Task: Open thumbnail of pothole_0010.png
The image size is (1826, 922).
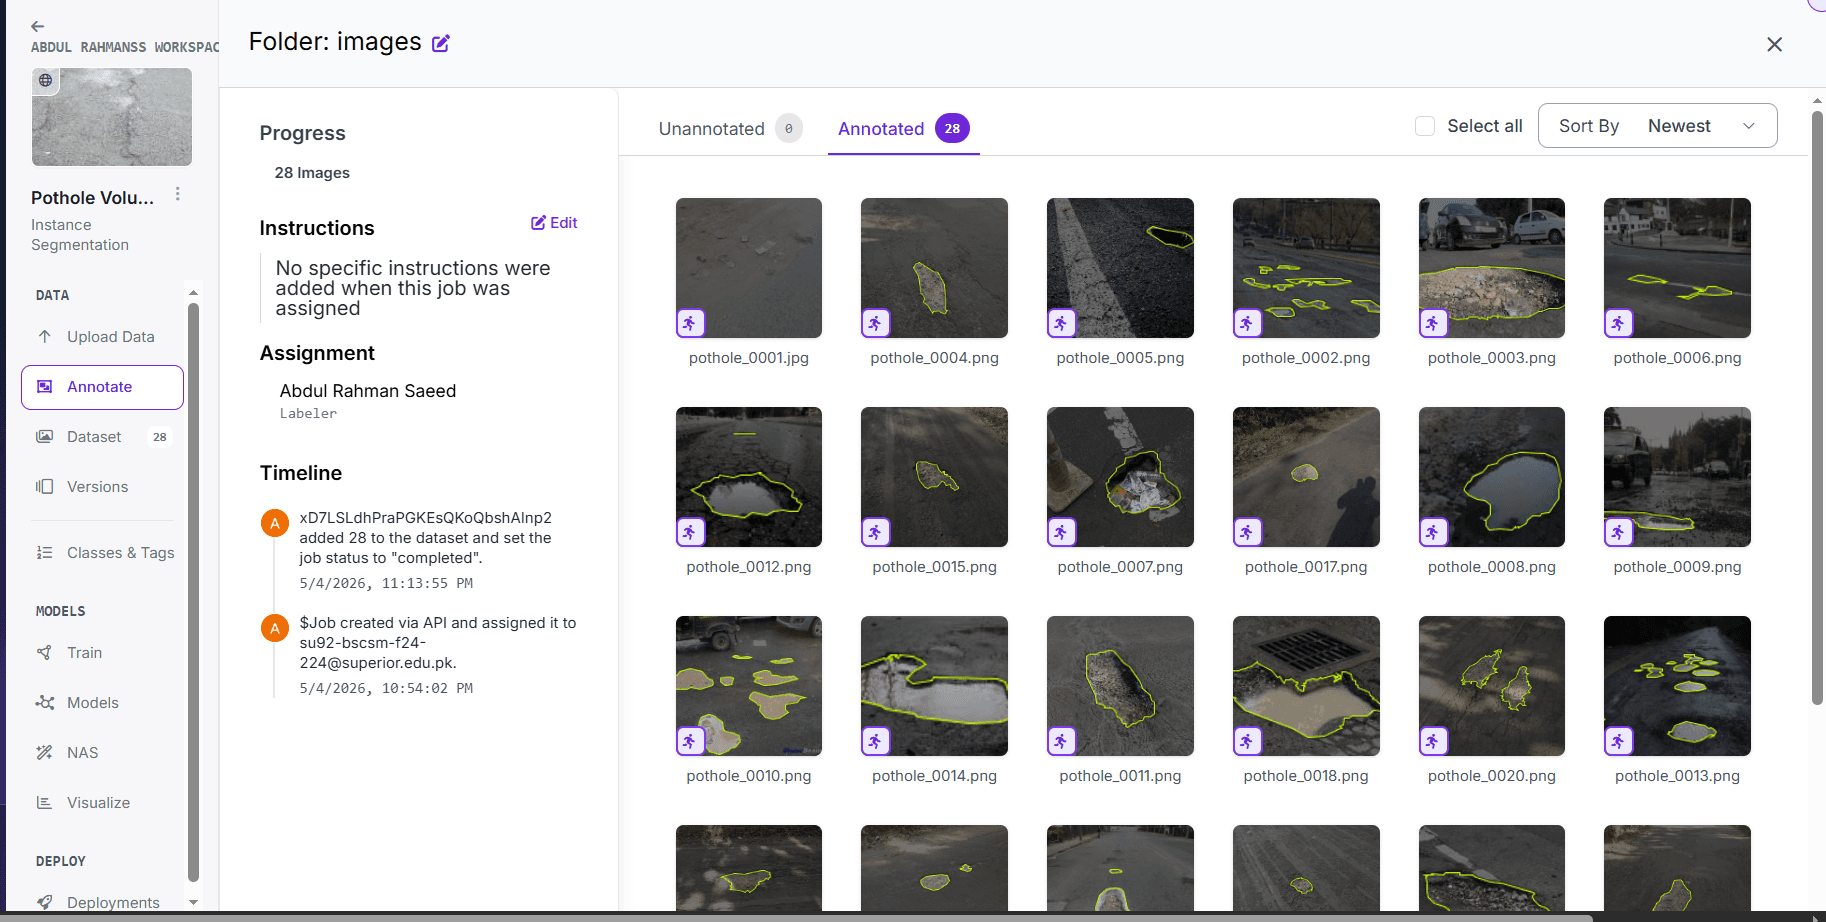Action: pyautogui.click(x=749, y=686)
